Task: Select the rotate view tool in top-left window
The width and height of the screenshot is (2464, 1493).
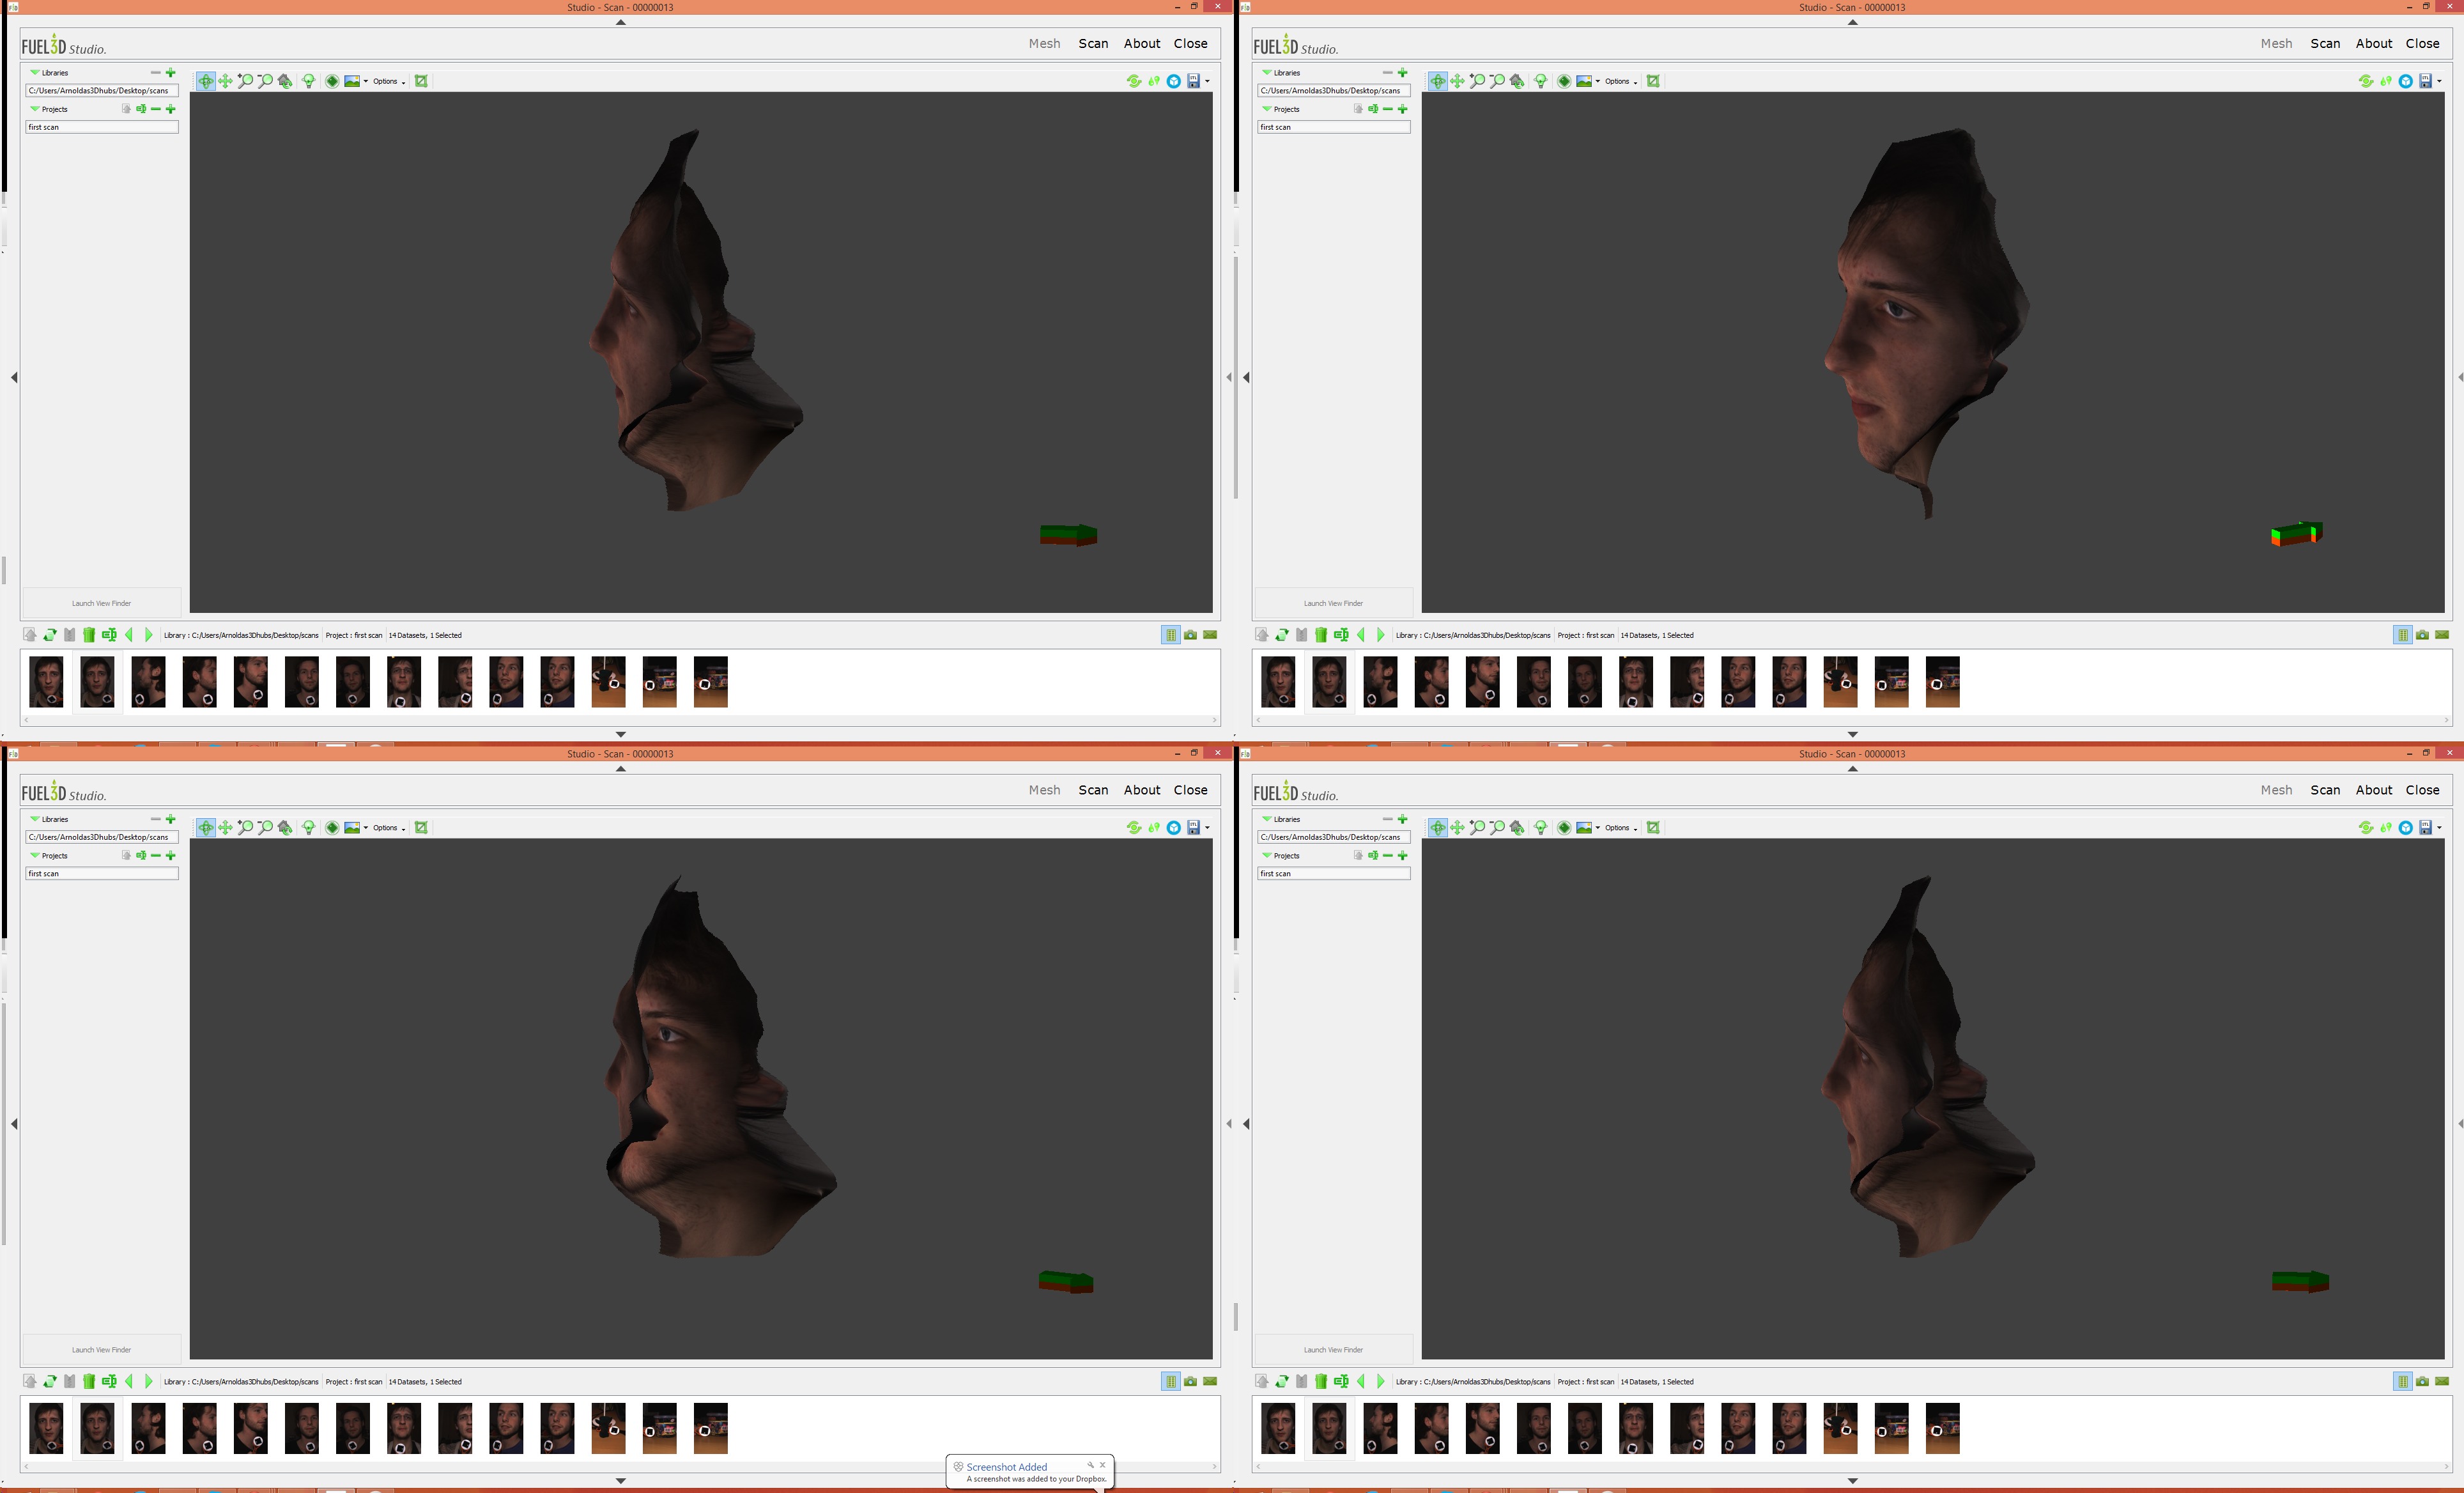Action: pyautogui.click(x=205, y=81)
